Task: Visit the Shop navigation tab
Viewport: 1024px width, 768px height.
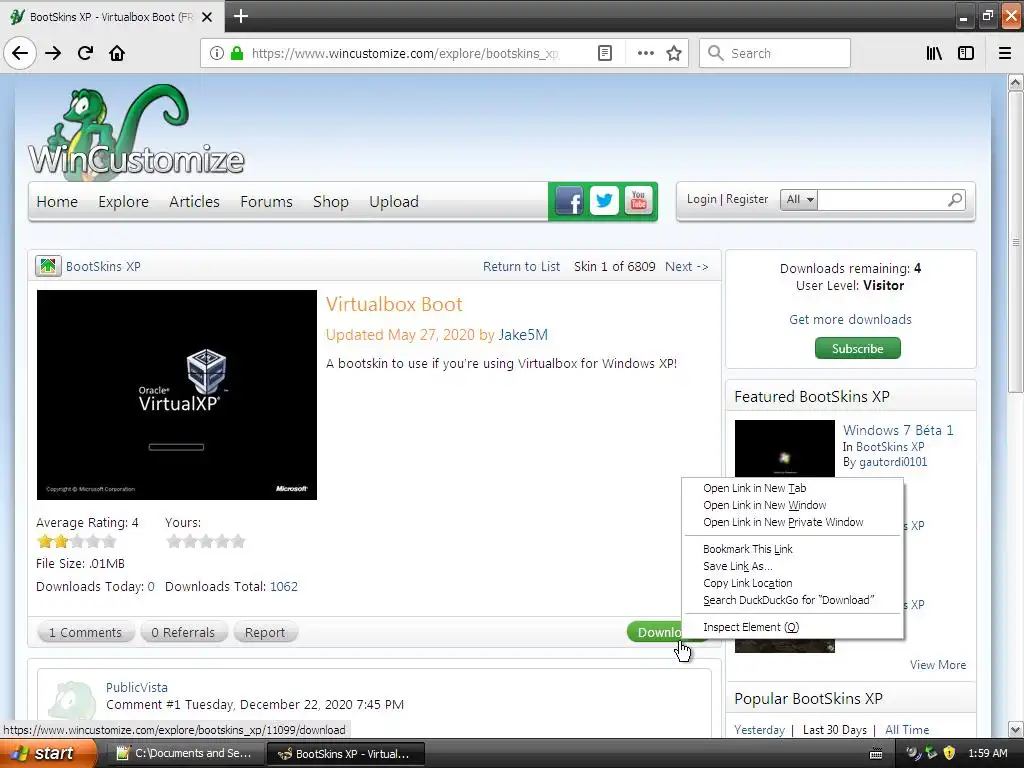Action: pyautogui.click(x=330, y=201)
